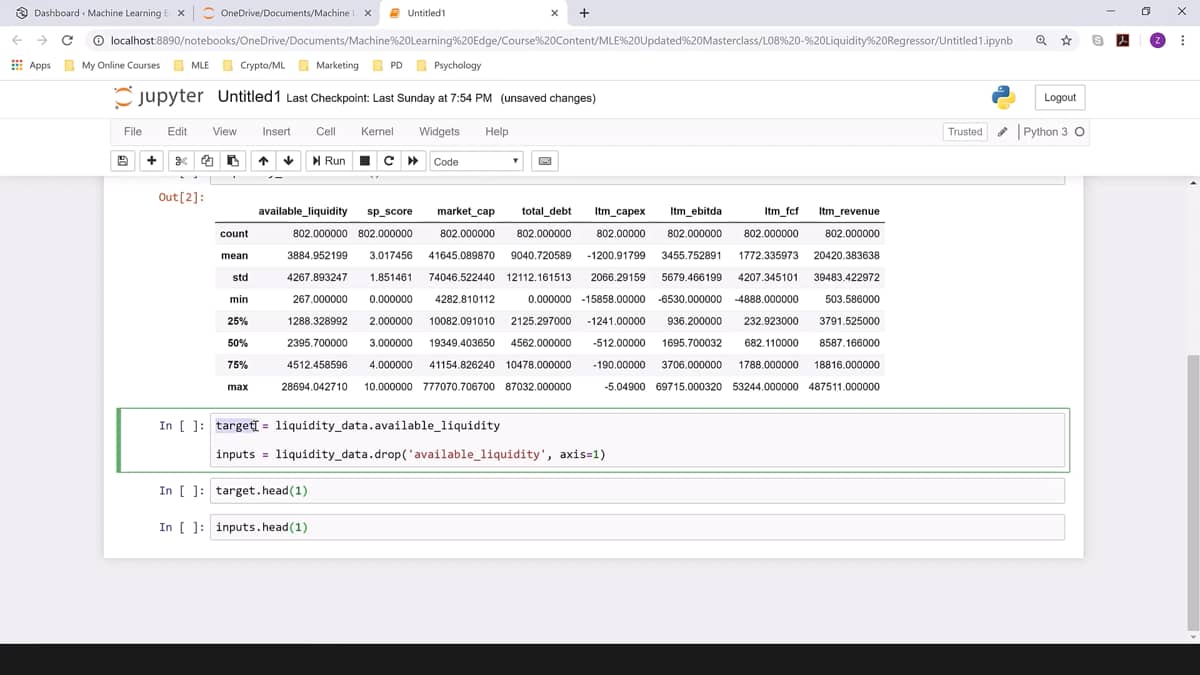Click the mean row label
This screenshot has height=675, width=1200.
tap(234, 256)
